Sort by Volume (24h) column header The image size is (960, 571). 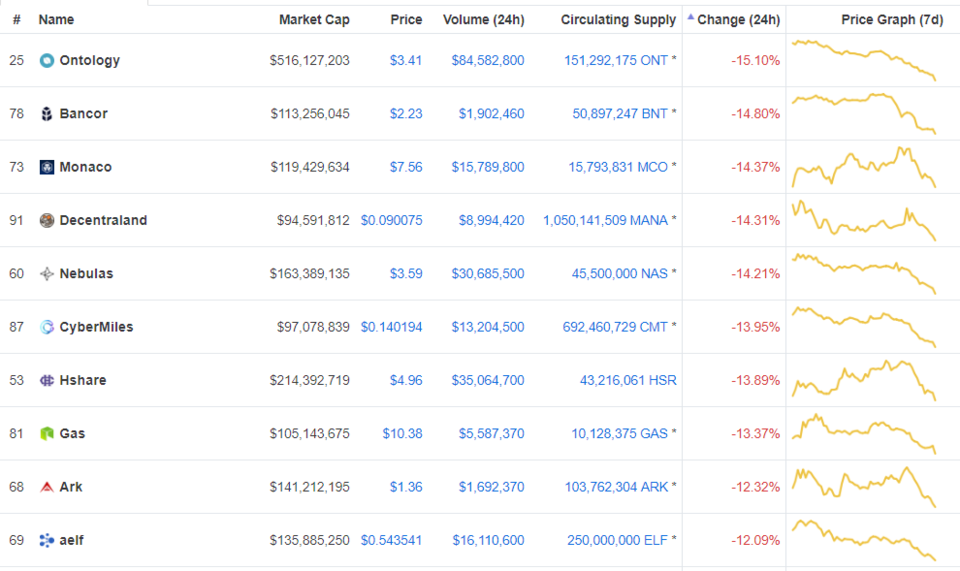(x=484, y=20)
